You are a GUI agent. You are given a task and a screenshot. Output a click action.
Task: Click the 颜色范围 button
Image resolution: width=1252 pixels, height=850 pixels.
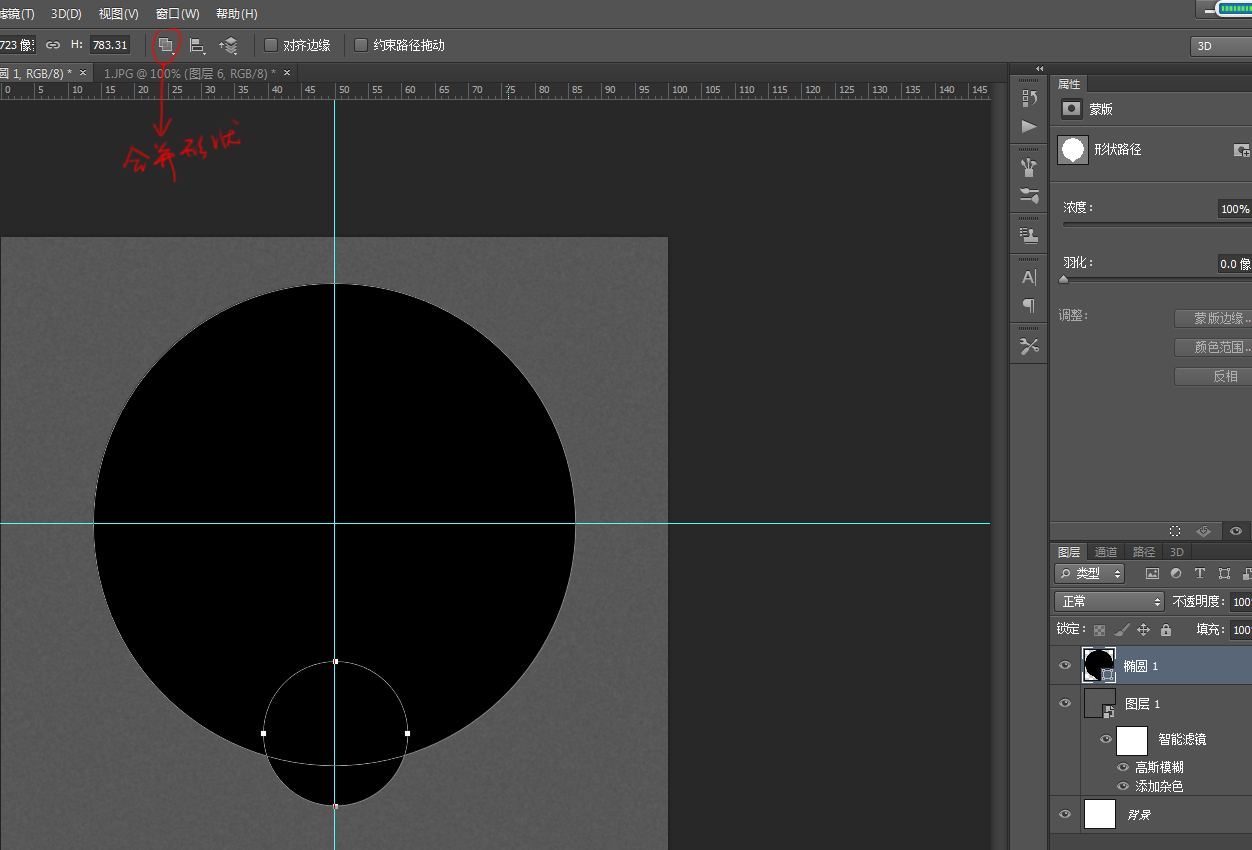(1213, 347)
